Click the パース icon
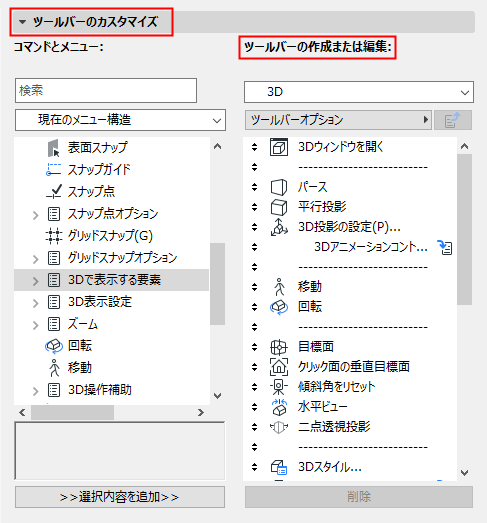 click(279, 187)
